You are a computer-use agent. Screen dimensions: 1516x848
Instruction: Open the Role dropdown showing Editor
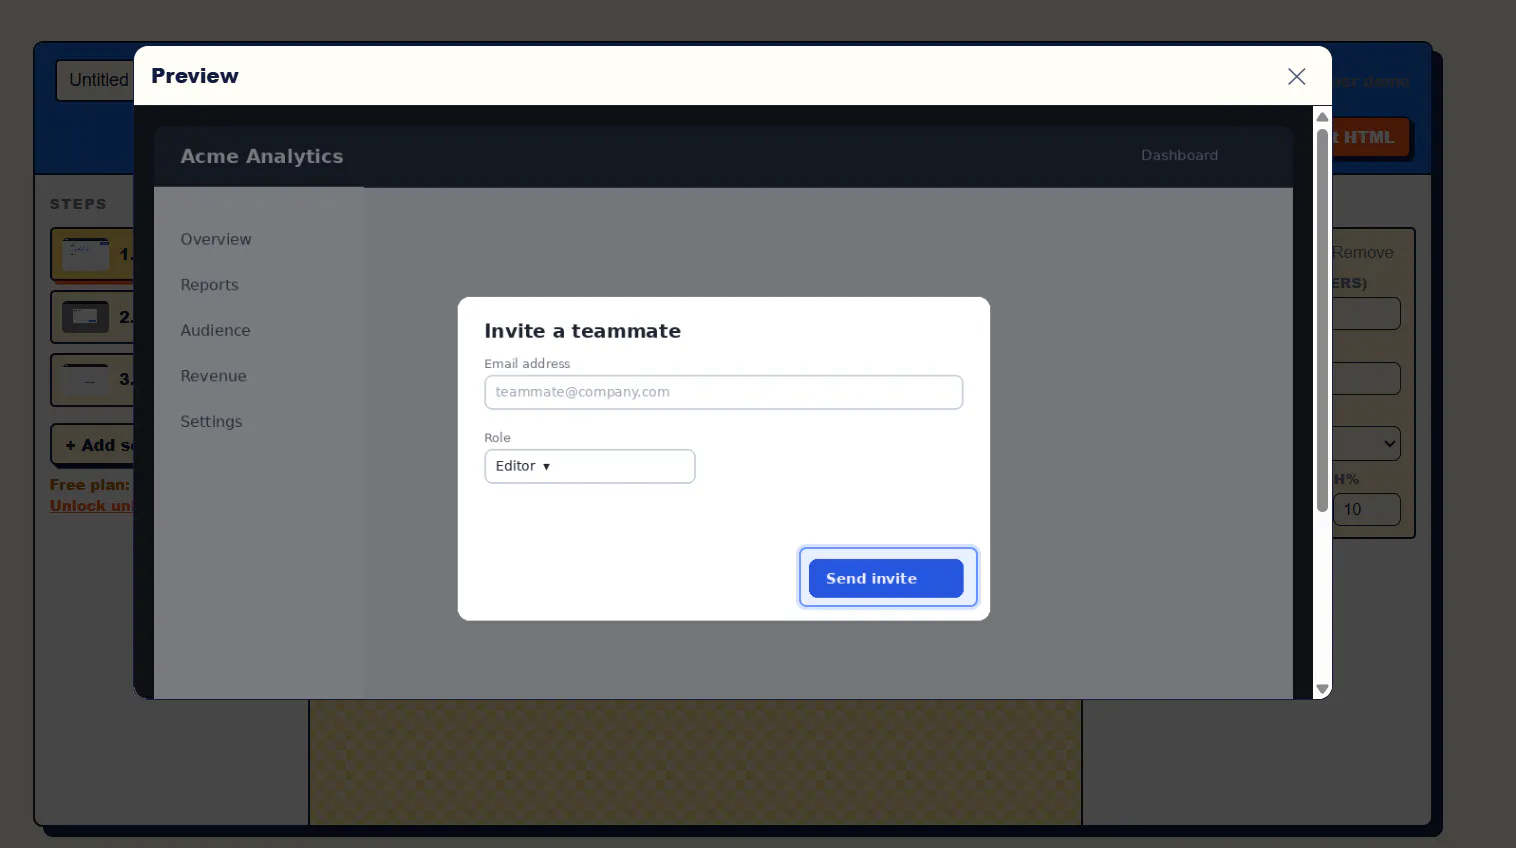(589, 466)
